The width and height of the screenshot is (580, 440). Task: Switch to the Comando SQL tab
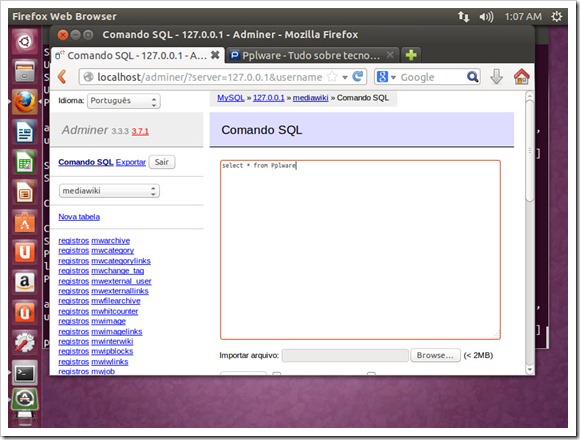pos(137,55)
